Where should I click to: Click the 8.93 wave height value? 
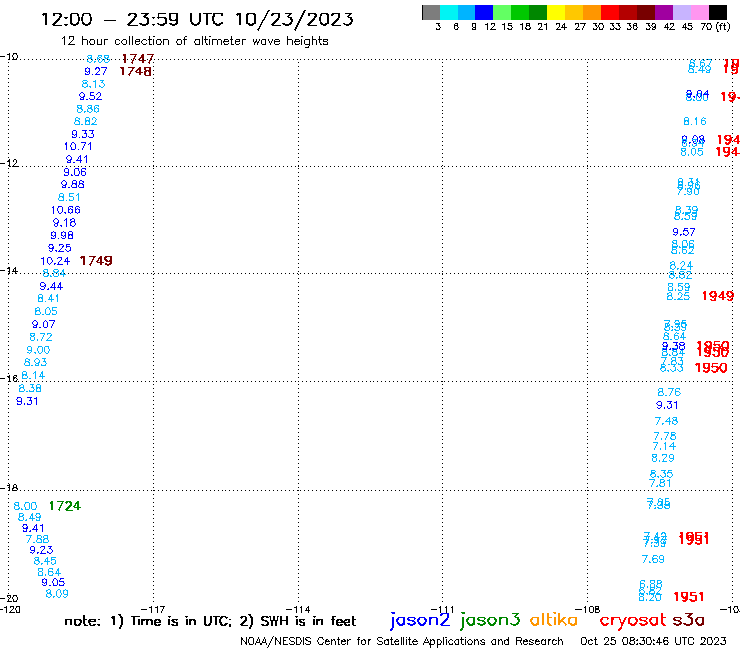click(35, 363)
